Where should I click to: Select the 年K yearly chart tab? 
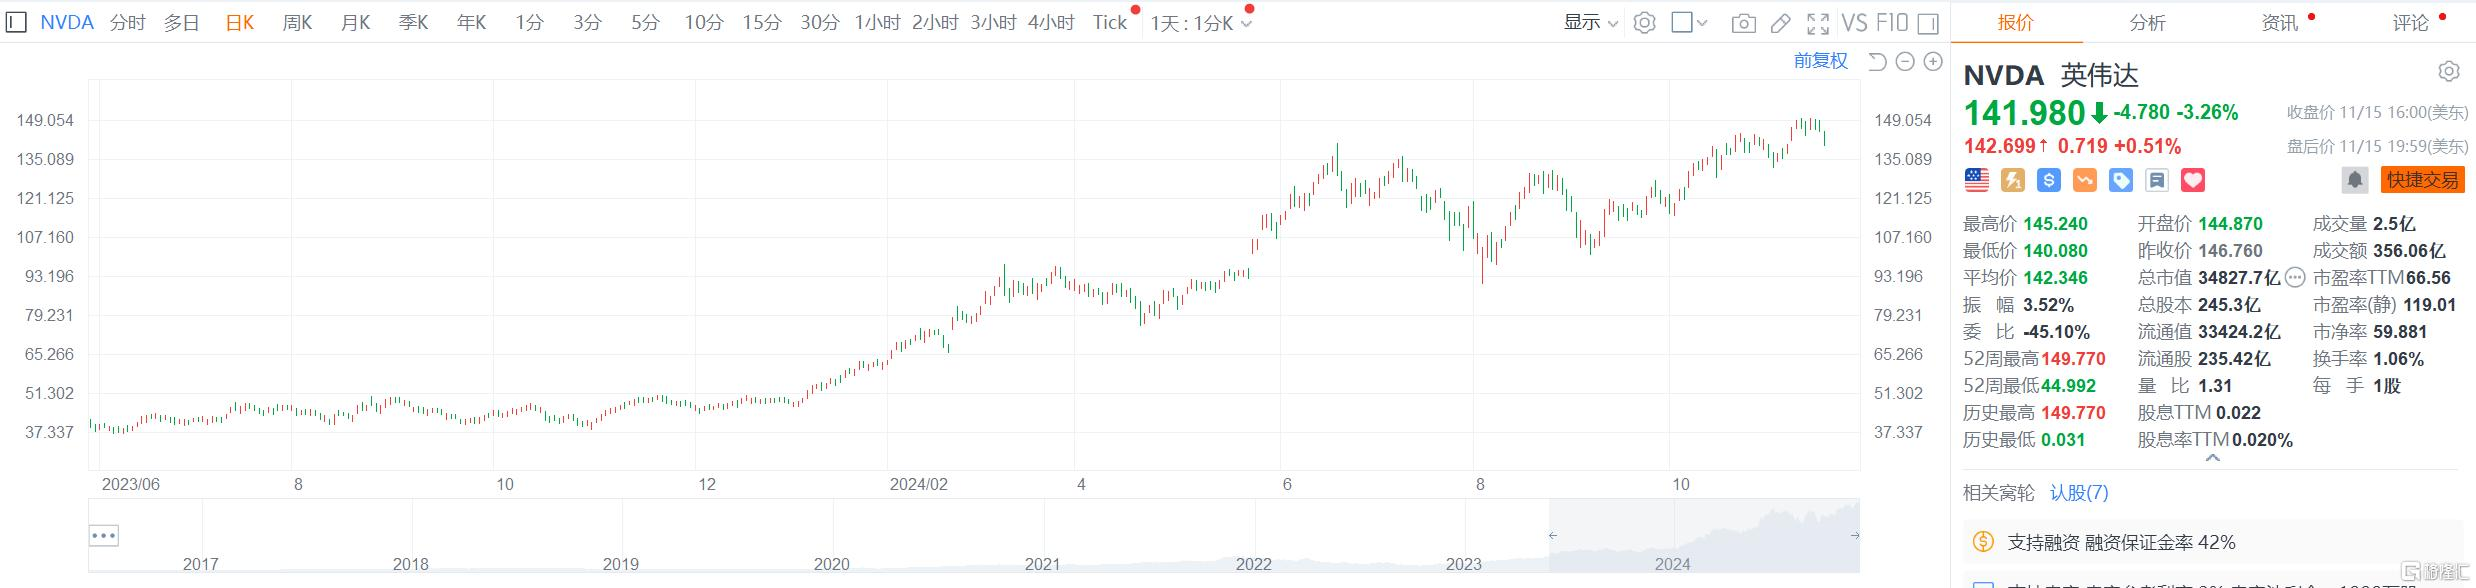pyautogui.click(x=471, y=22)
